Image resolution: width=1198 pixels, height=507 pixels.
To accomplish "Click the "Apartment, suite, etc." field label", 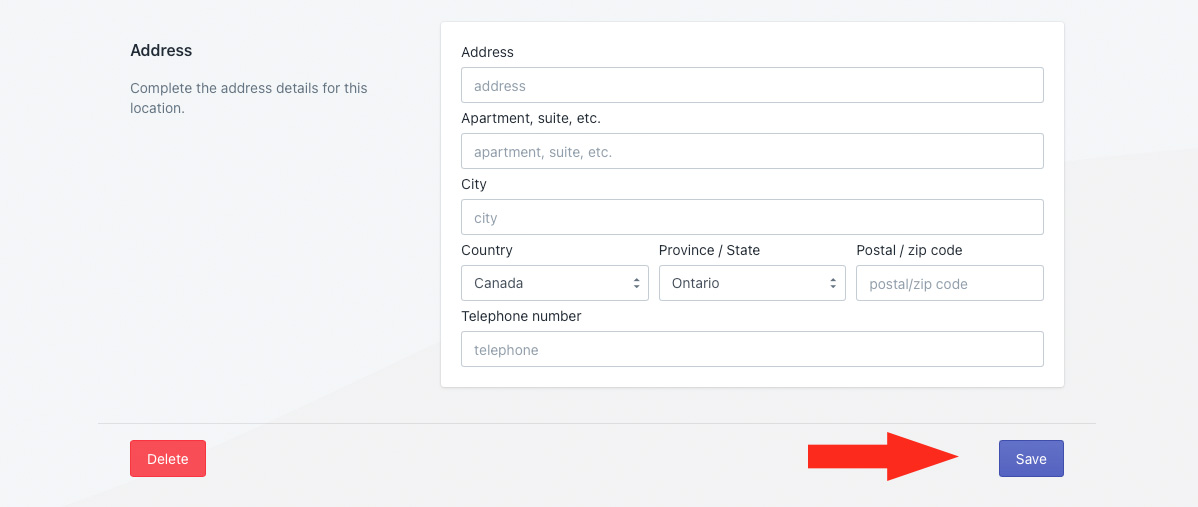I will point(531,118).
